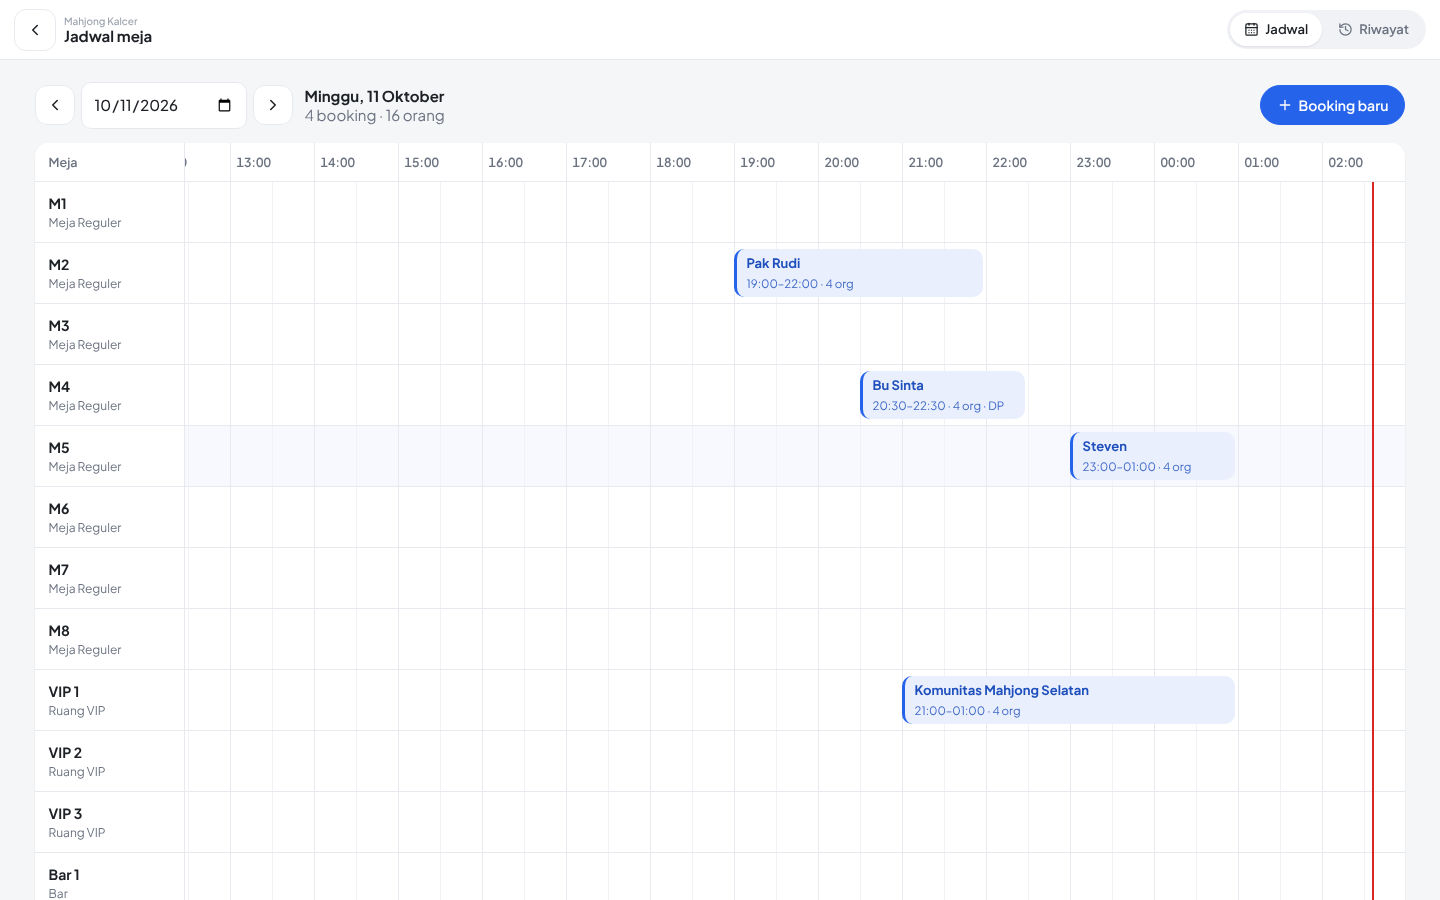
Task: Open Komunitas Mahjong Selatan booking on VIP 1
Action: (1069, 700)
